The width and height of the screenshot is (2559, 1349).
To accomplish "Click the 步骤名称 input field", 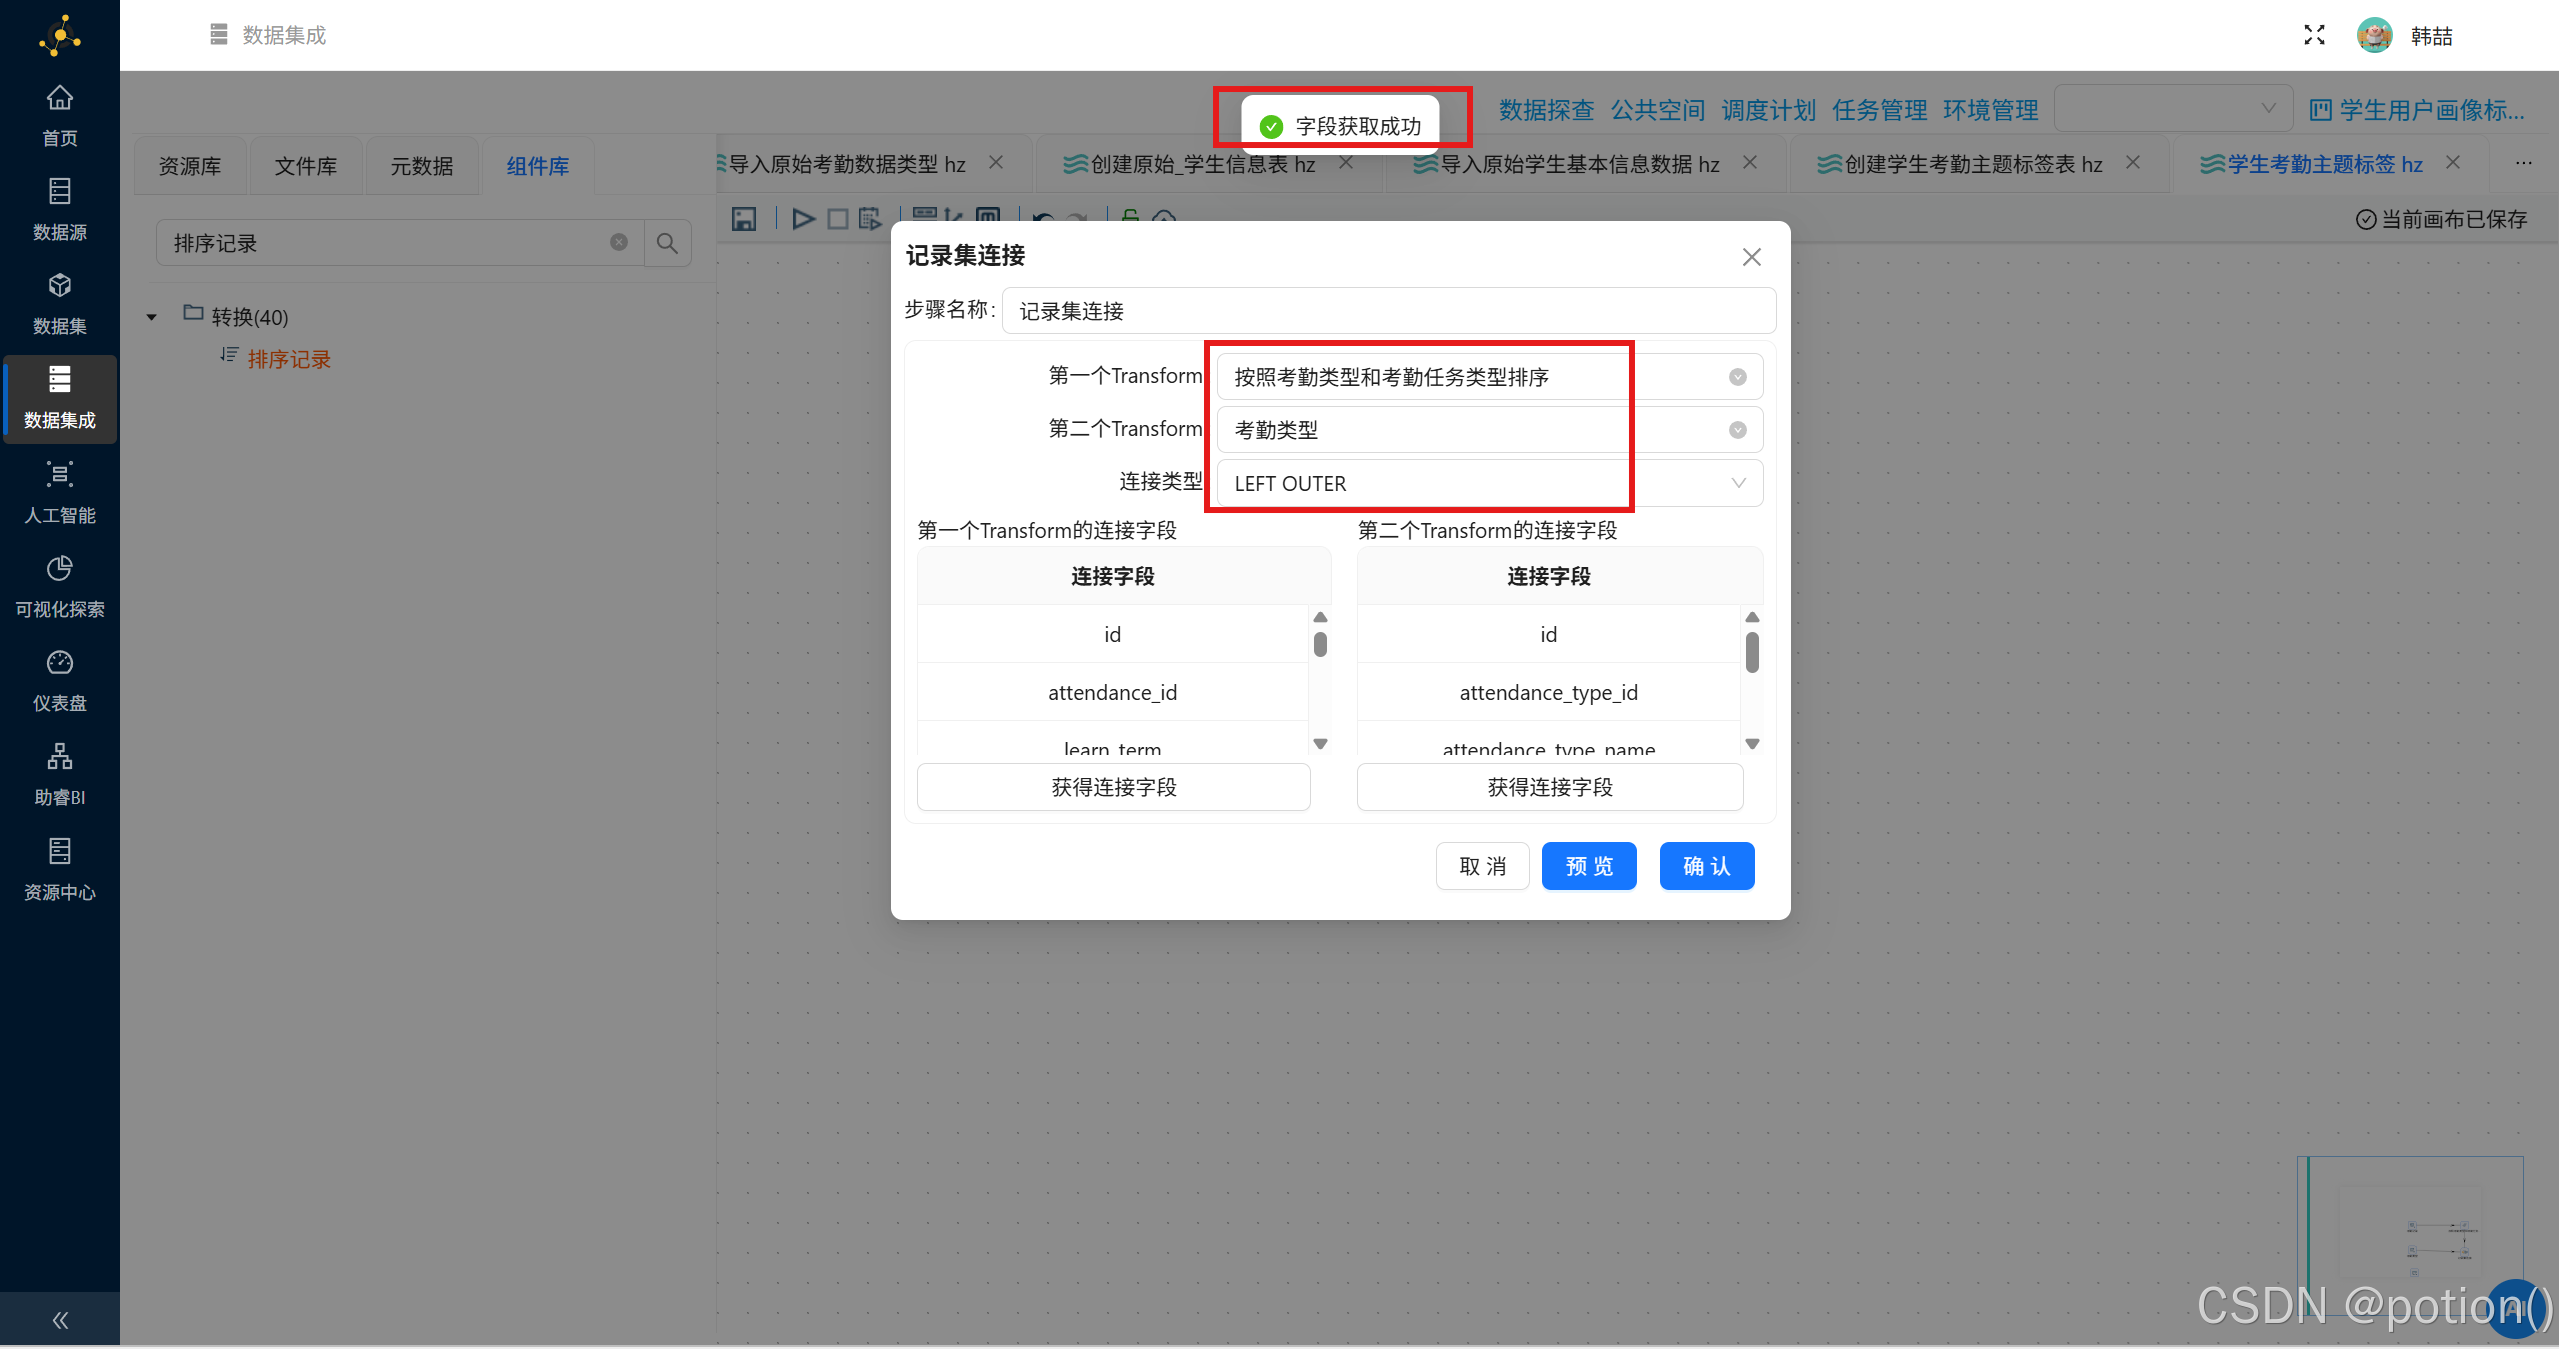I will (x=1388, y=311).
